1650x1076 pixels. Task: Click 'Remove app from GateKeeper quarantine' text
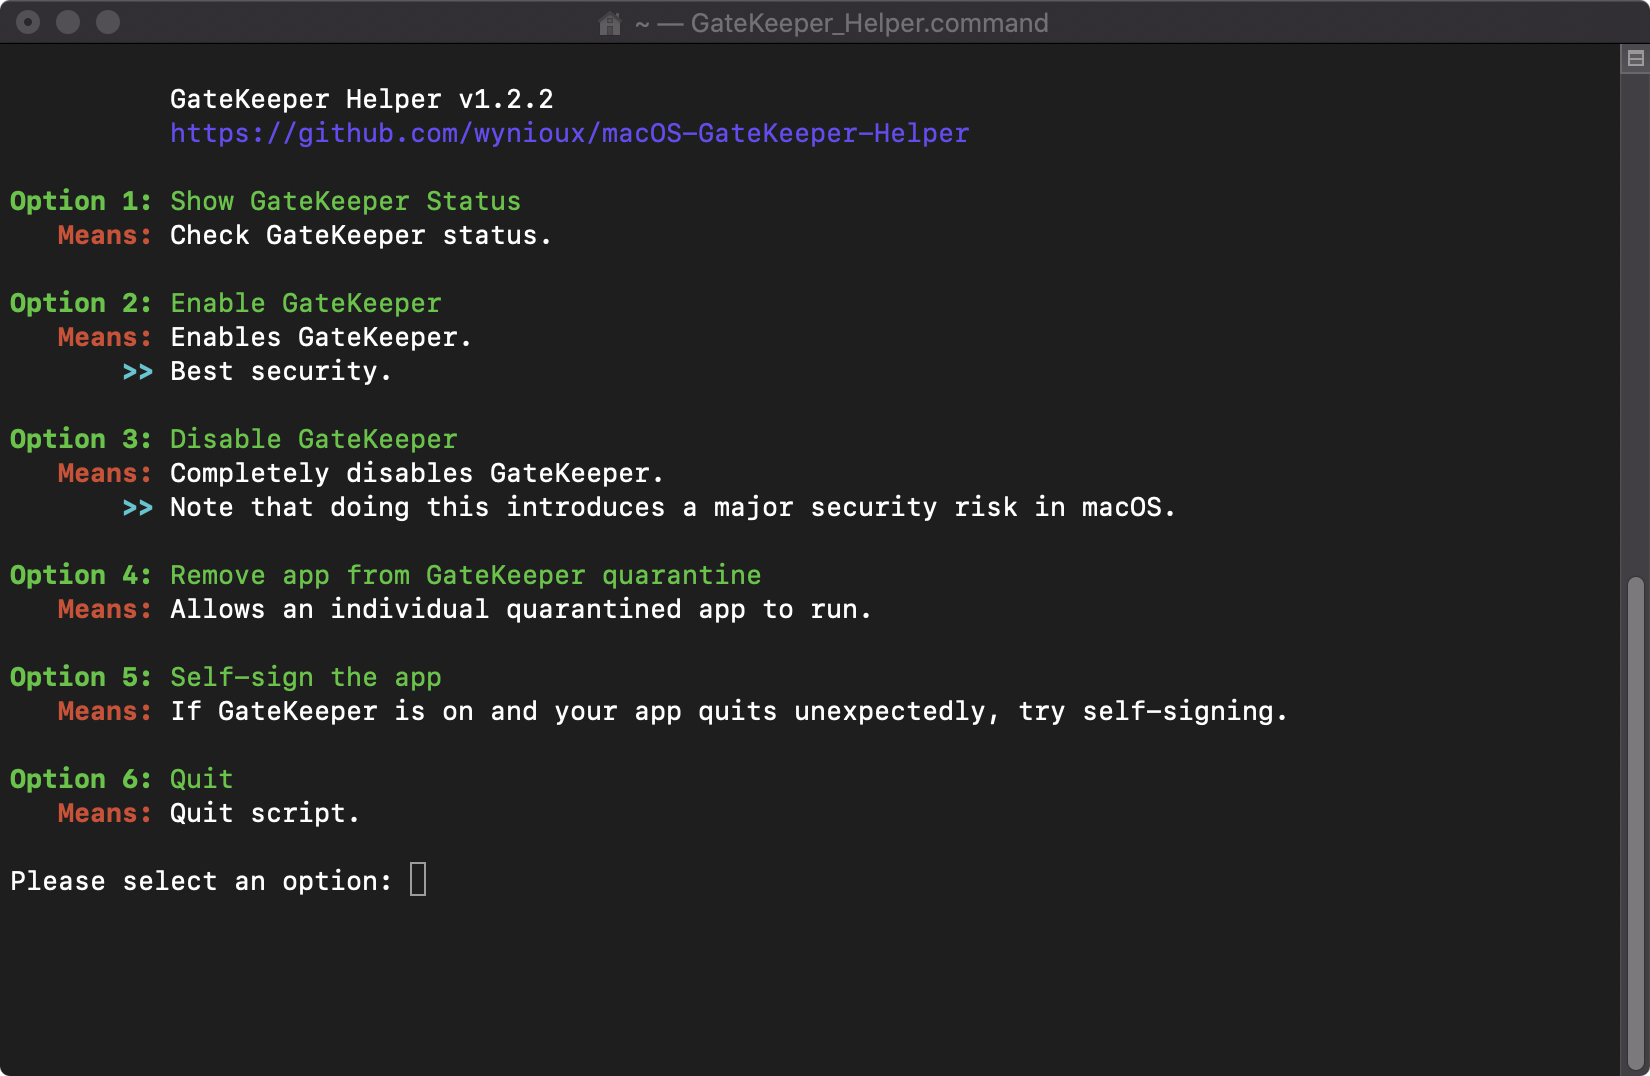(465, 575)
